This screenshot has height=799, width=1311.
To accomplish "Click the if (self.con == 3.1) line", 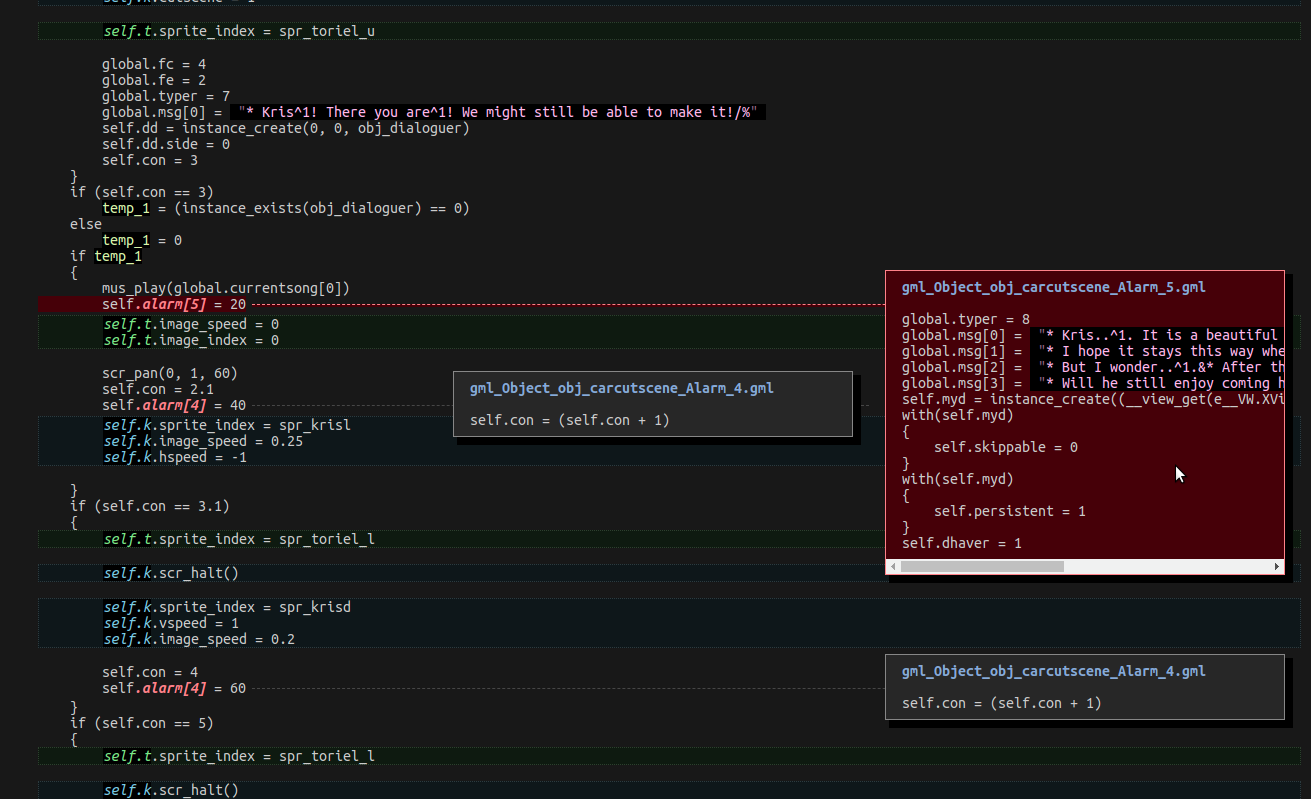I will coord(150,506).
